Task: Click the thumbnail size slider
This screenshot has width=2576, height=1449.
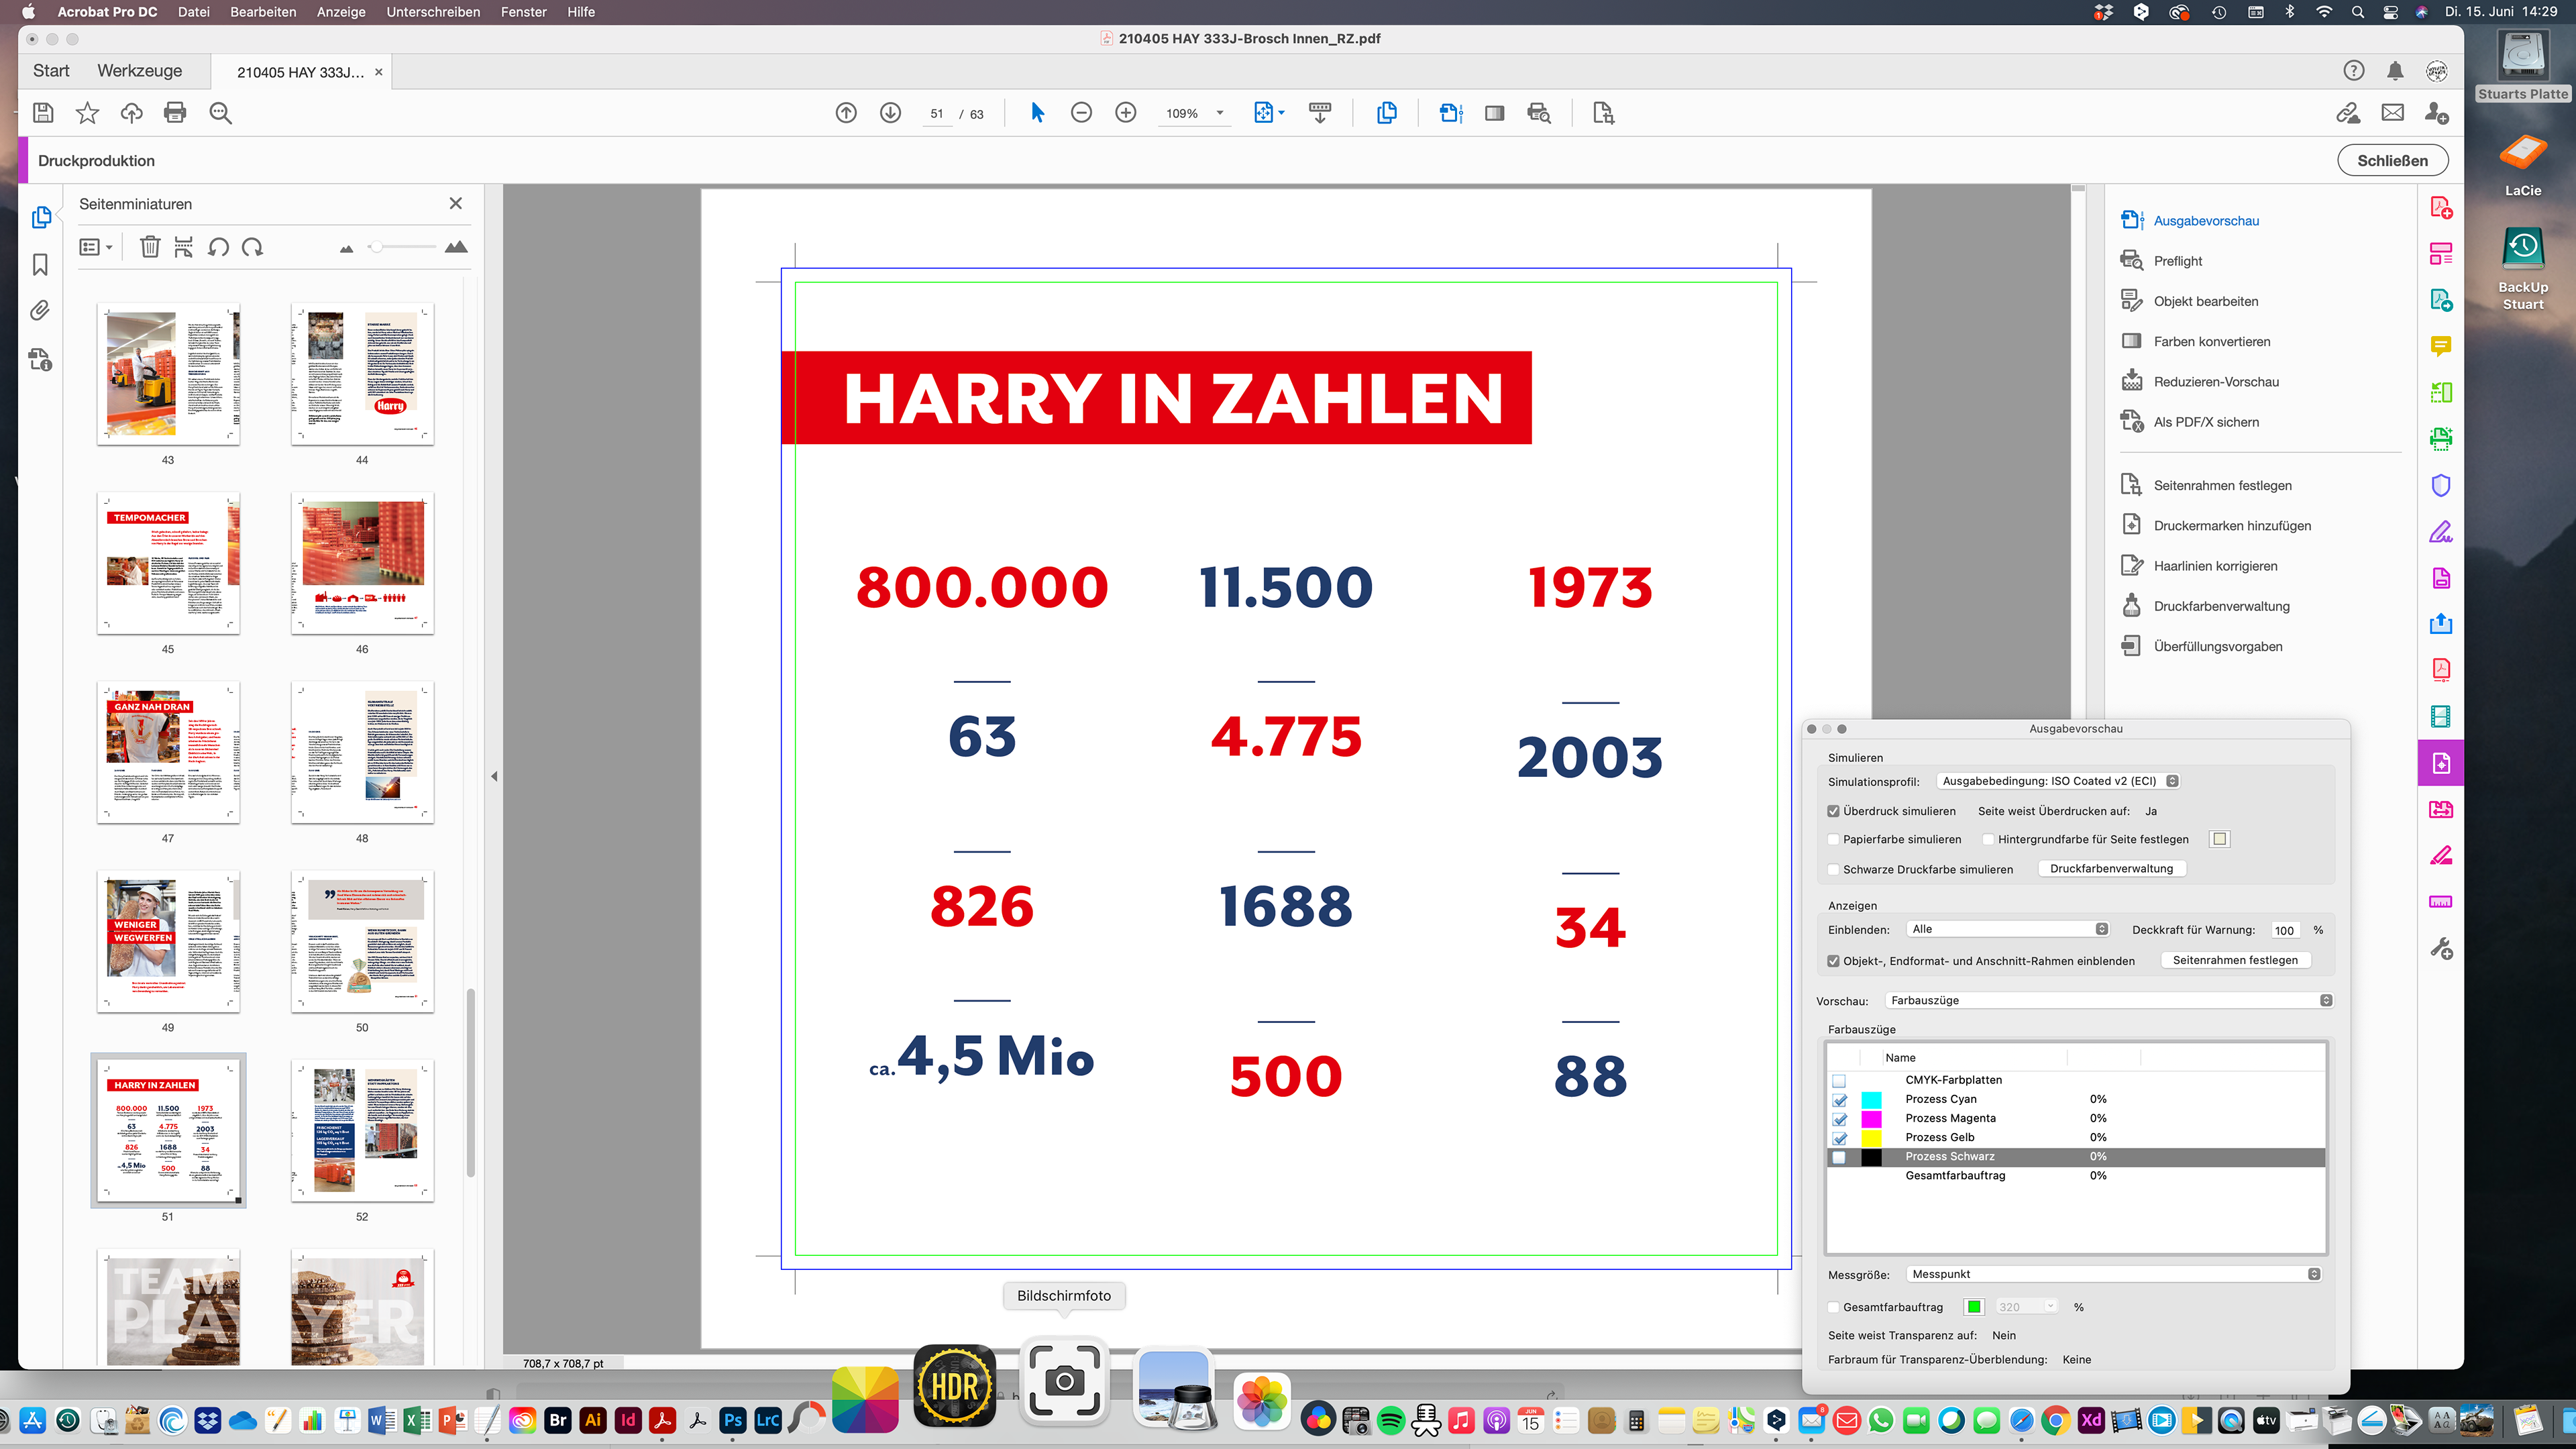Action: point(401,247)
